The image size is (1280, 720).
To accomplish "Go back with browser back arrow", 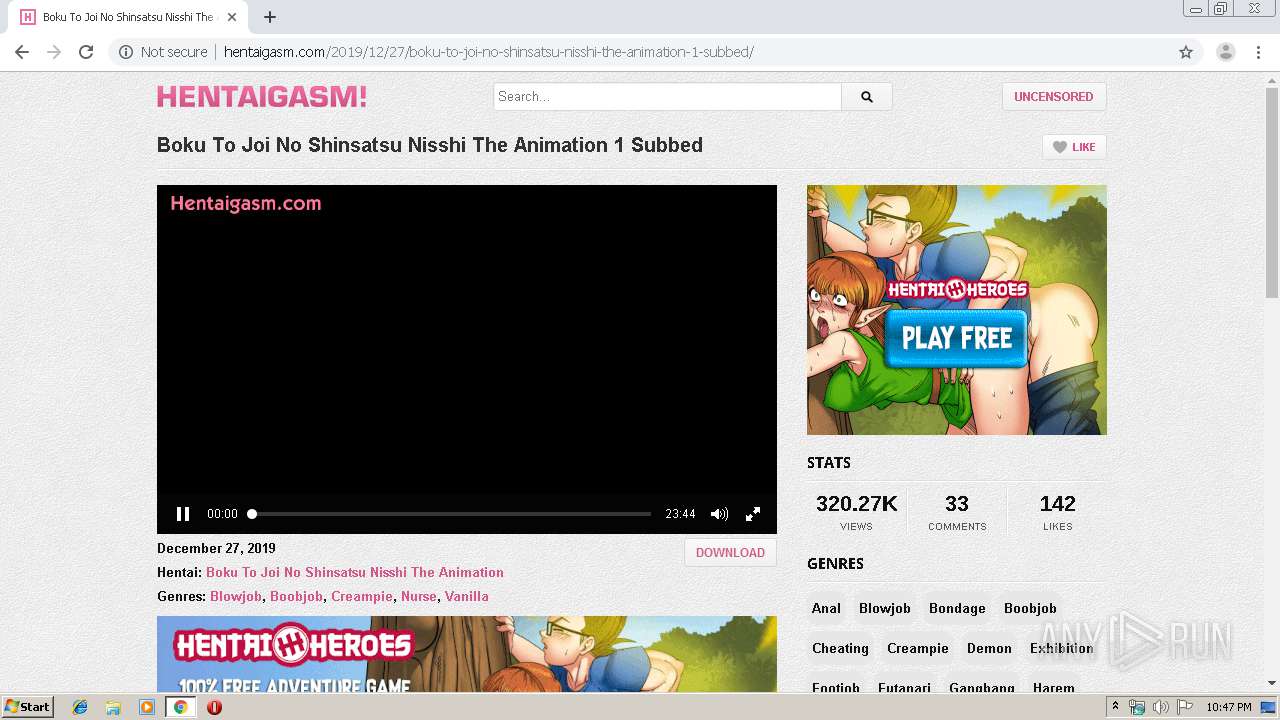I will [22, 52].
